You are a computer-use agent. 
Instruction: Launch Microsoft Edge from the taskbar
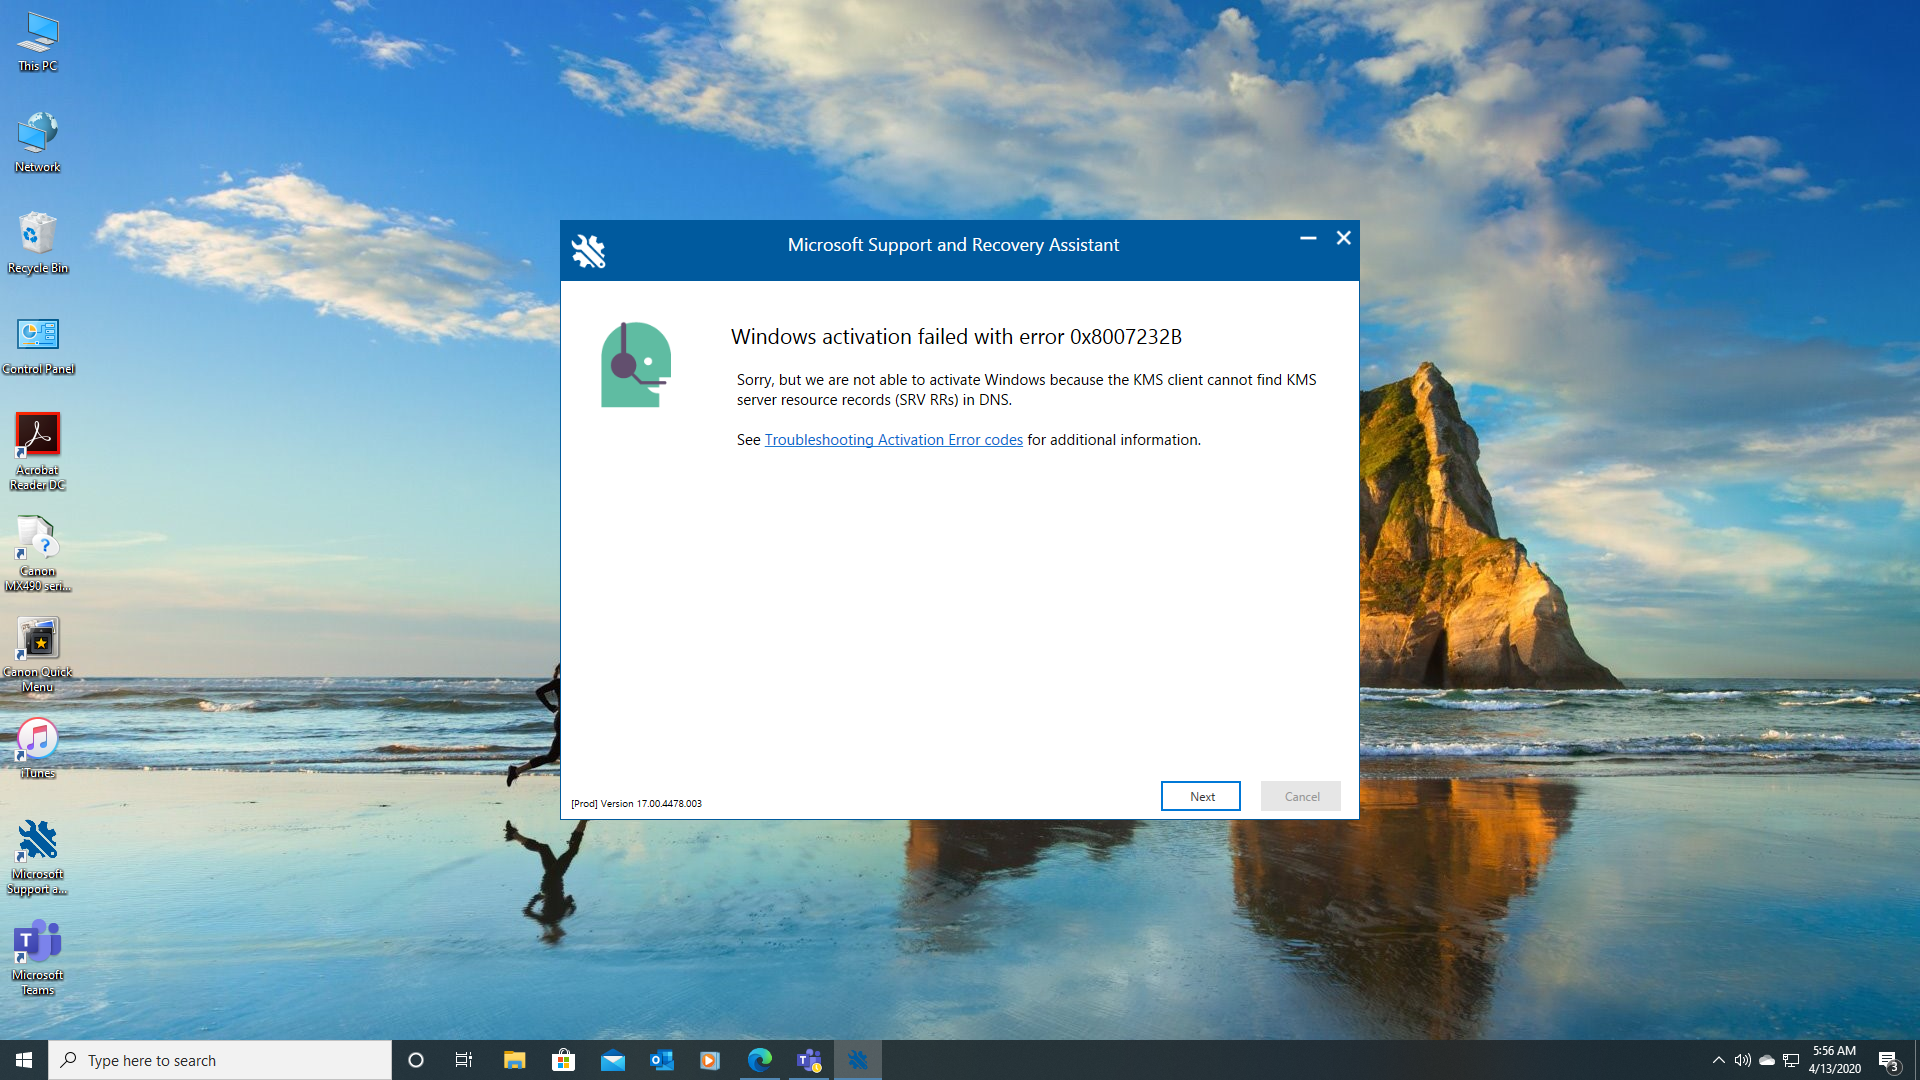pyautogui.click(x=759, y=1060)
